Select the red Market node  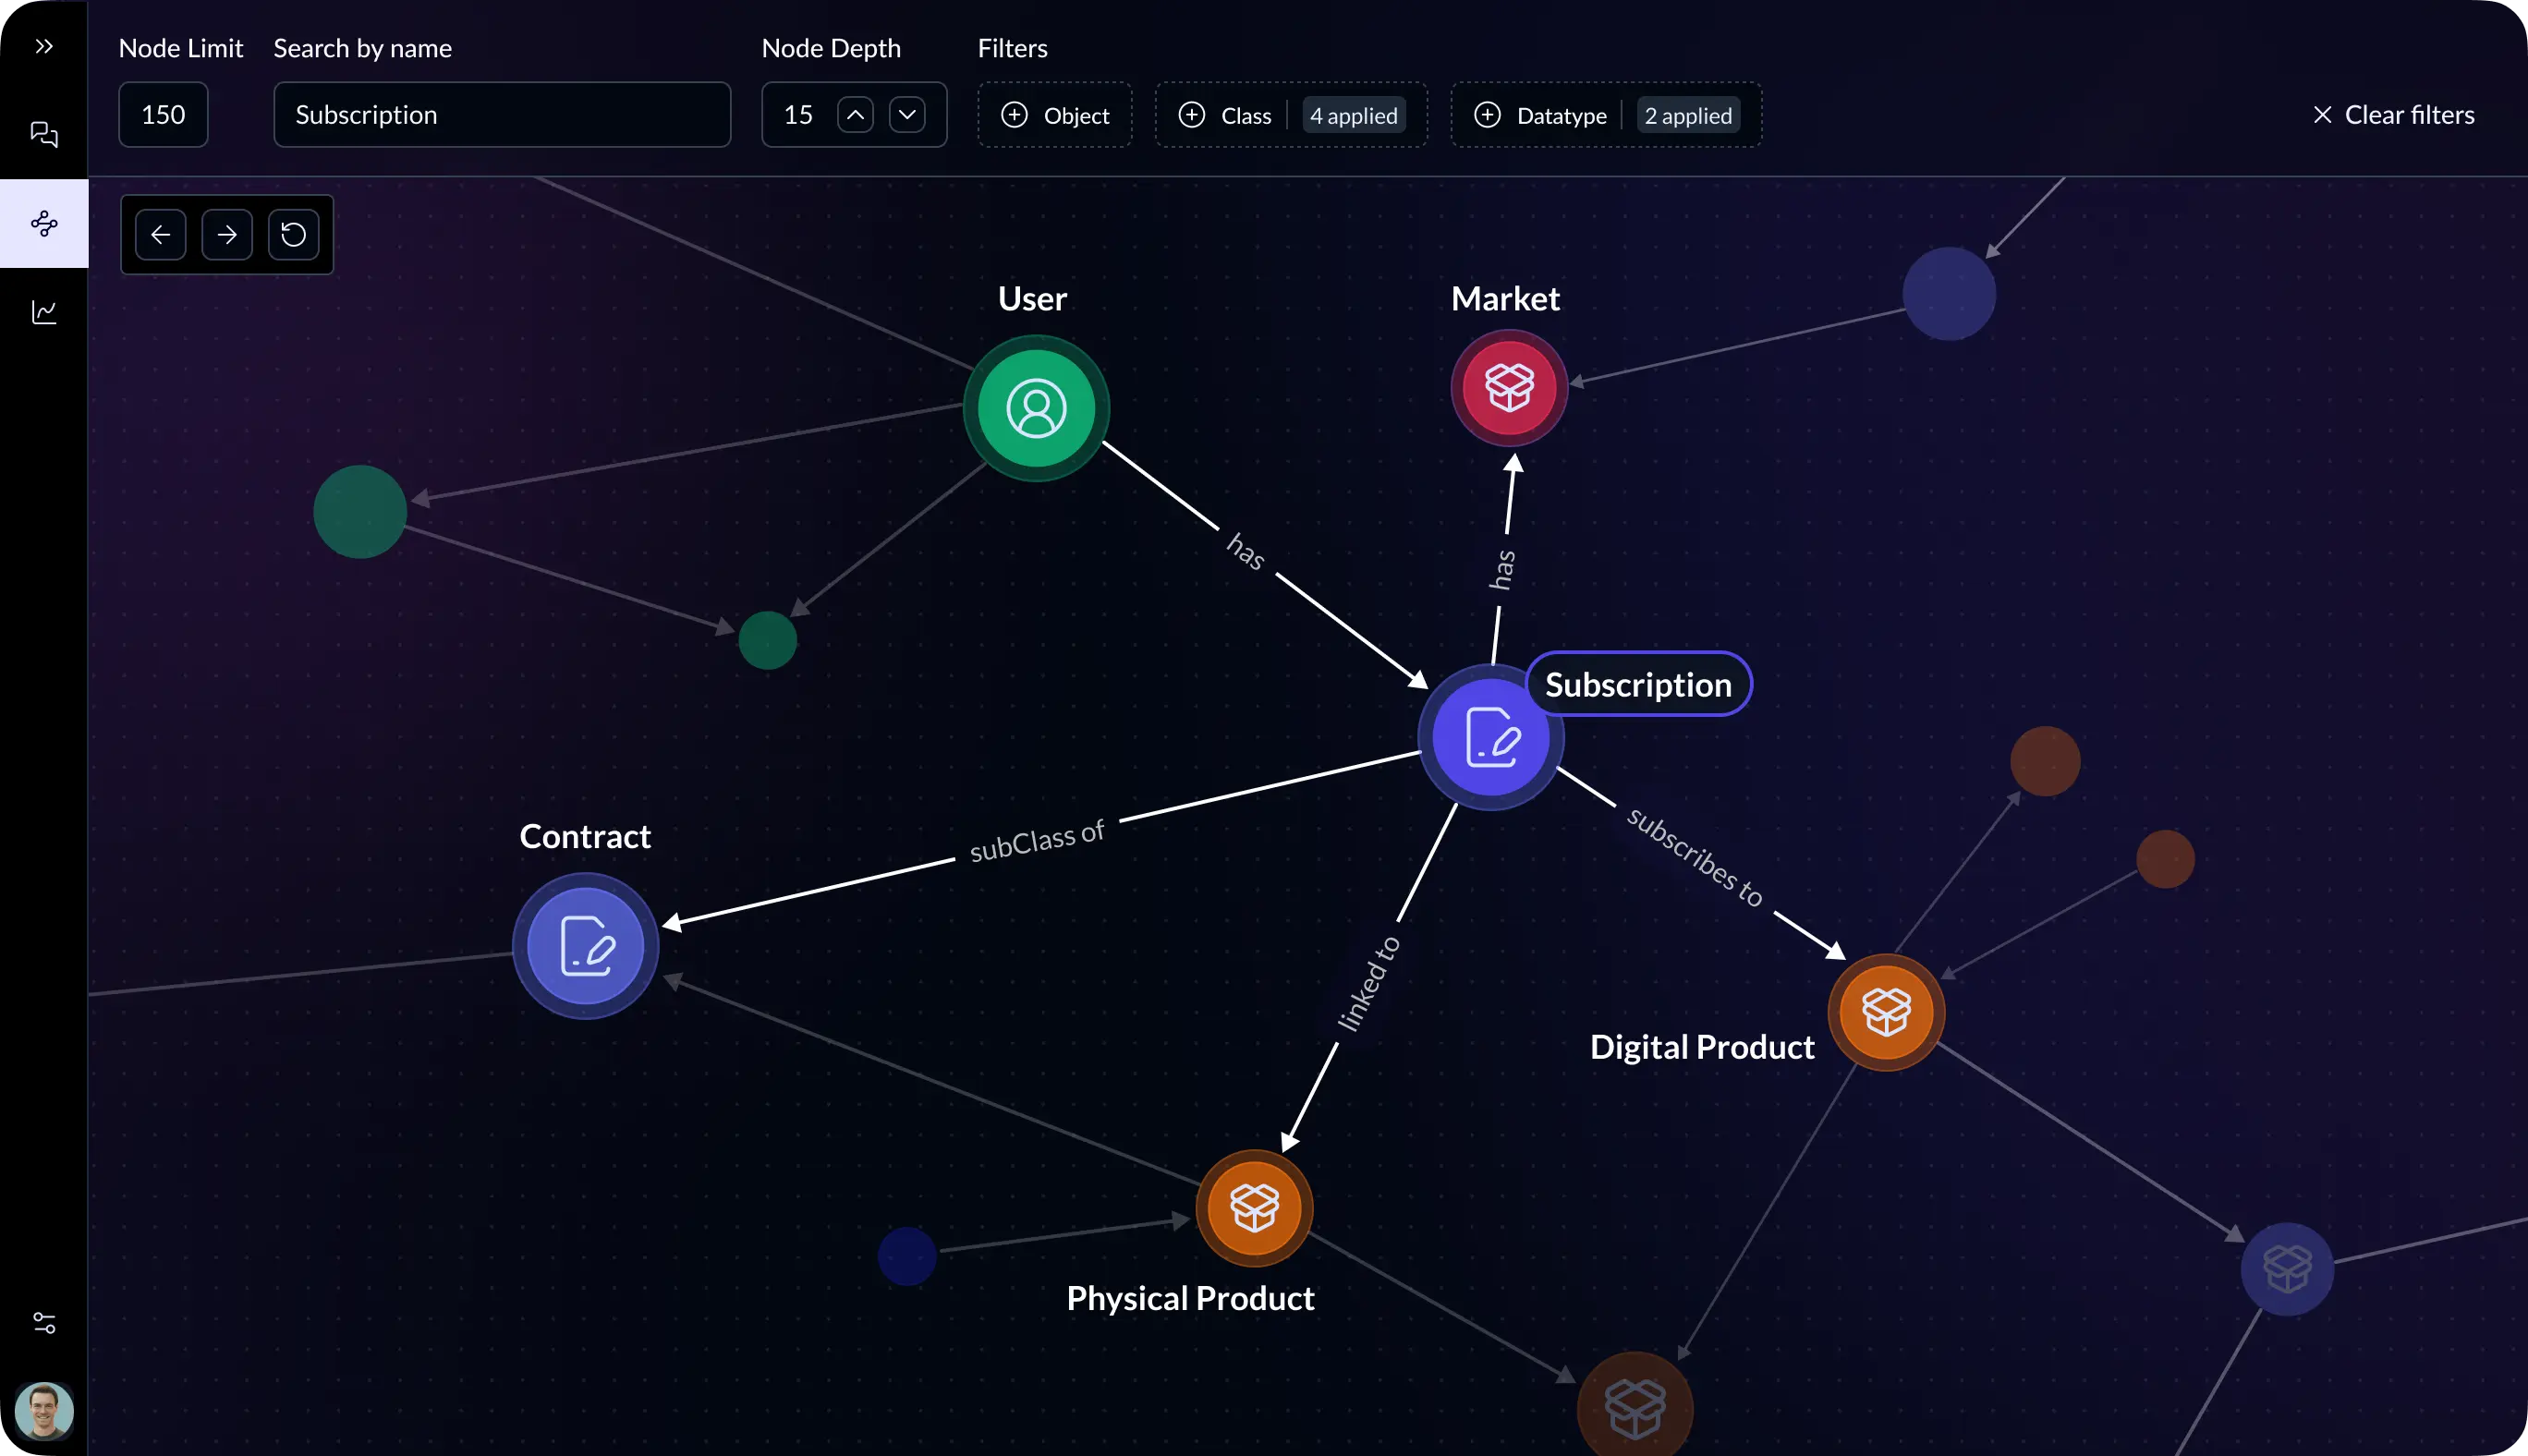tap(1509, 387)
